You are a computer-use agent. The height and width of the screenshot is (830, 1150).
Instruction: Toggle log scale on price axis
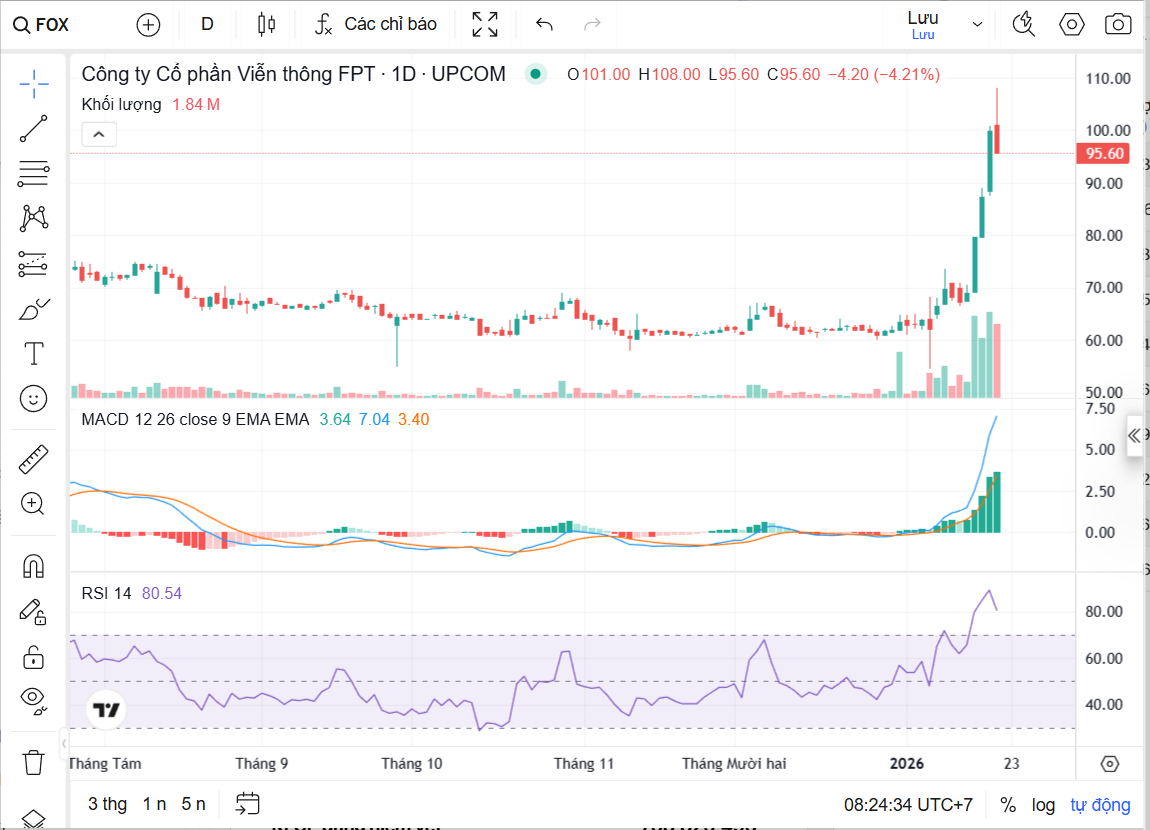(x=1043, y=805)
